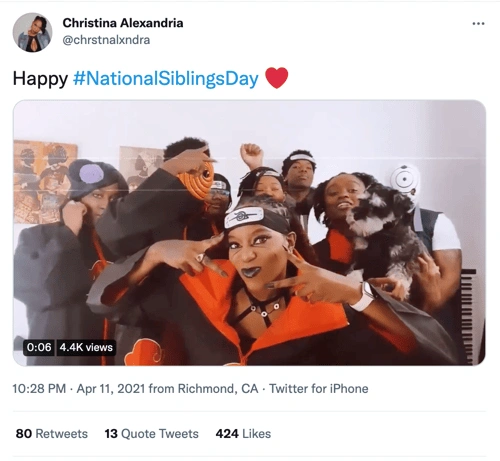
Task: Click the white ringed mask in video
Action: pos(405,182)
